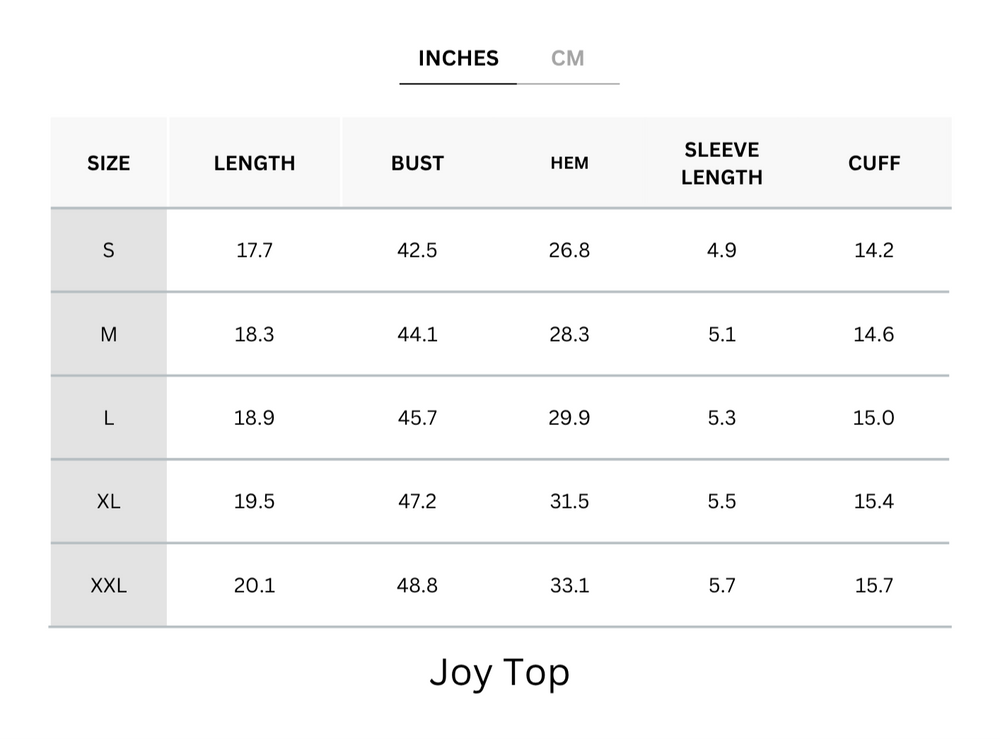Click the 48.8 bust value for XXL

point(417,585)
